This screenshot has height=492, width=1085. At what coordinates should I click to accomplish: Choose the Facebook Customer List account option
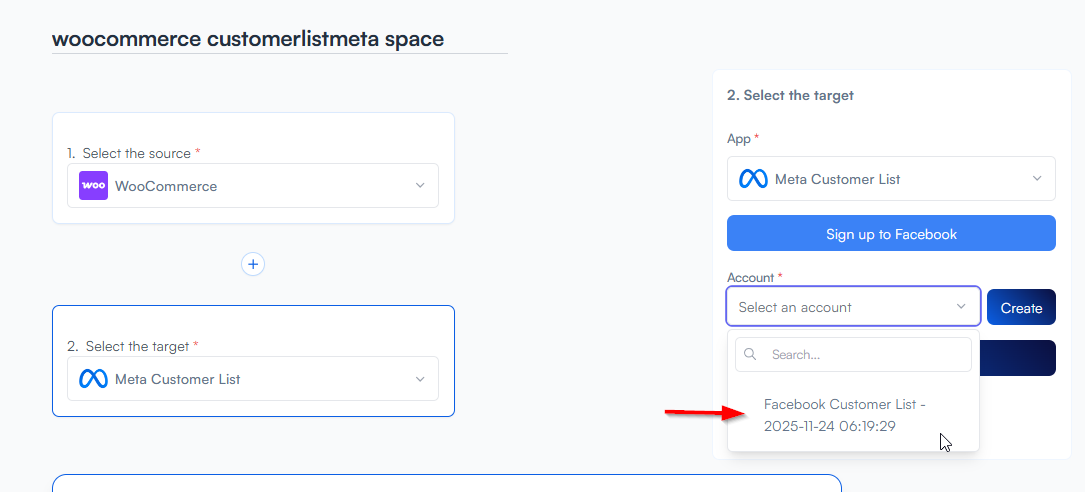click(845, 415)
